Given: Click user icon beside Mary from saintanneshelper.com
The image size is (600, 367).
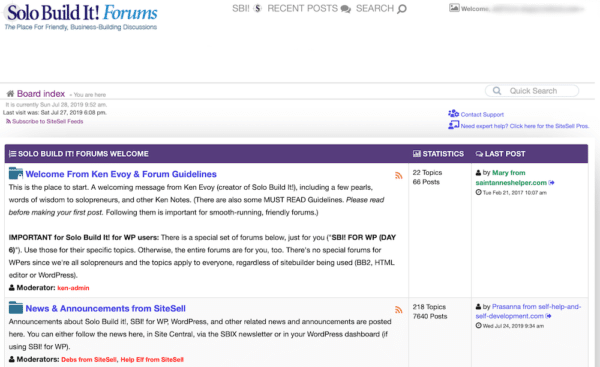Looking at the screenshot, I should pyautogui.click(x=478, y=173).
